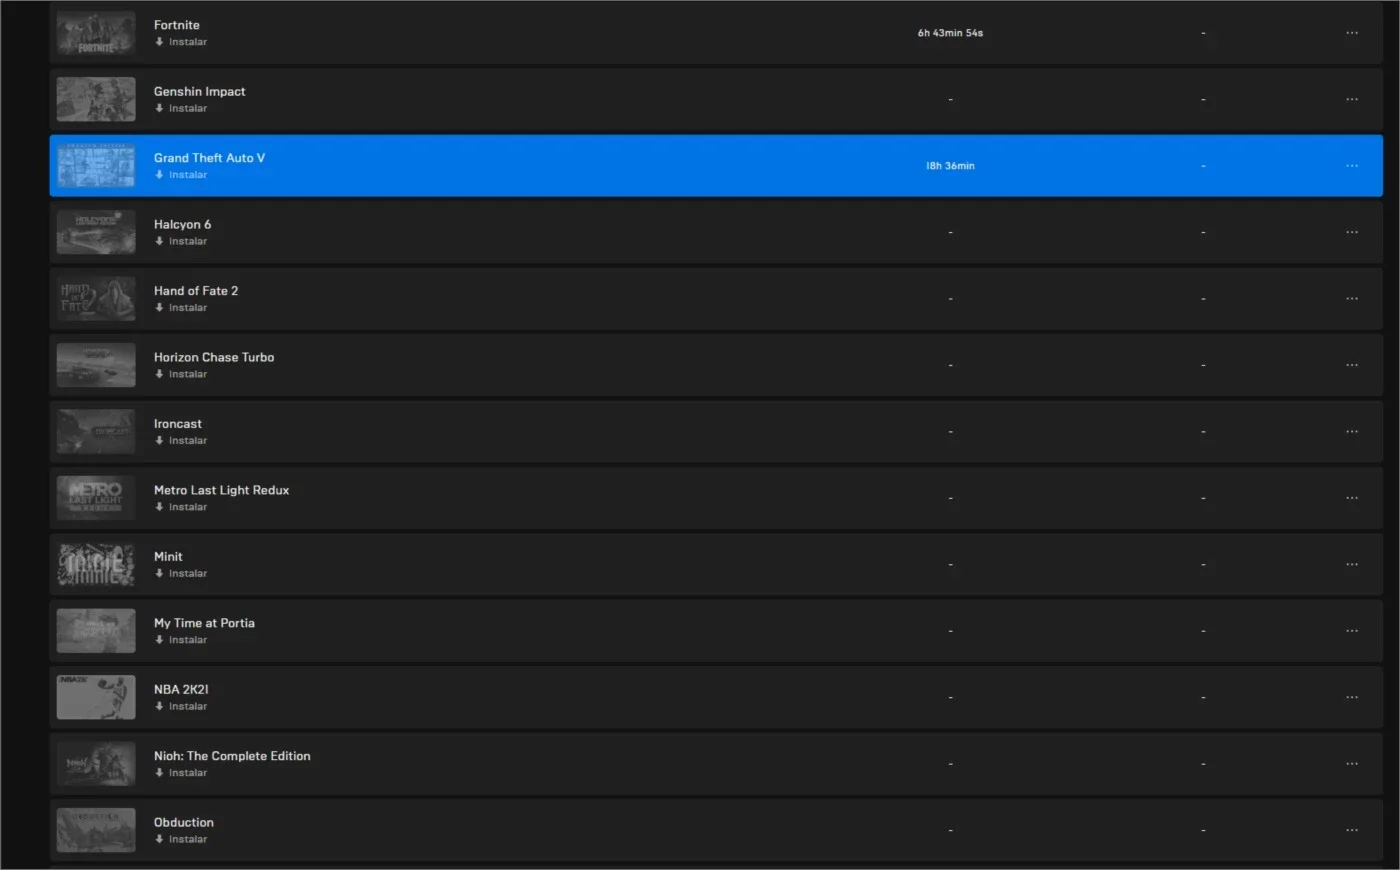Select the Halcyon 6 cover thumbnail
The image size is (1400, 870).
pyautogui.click(x=96, y=232)
